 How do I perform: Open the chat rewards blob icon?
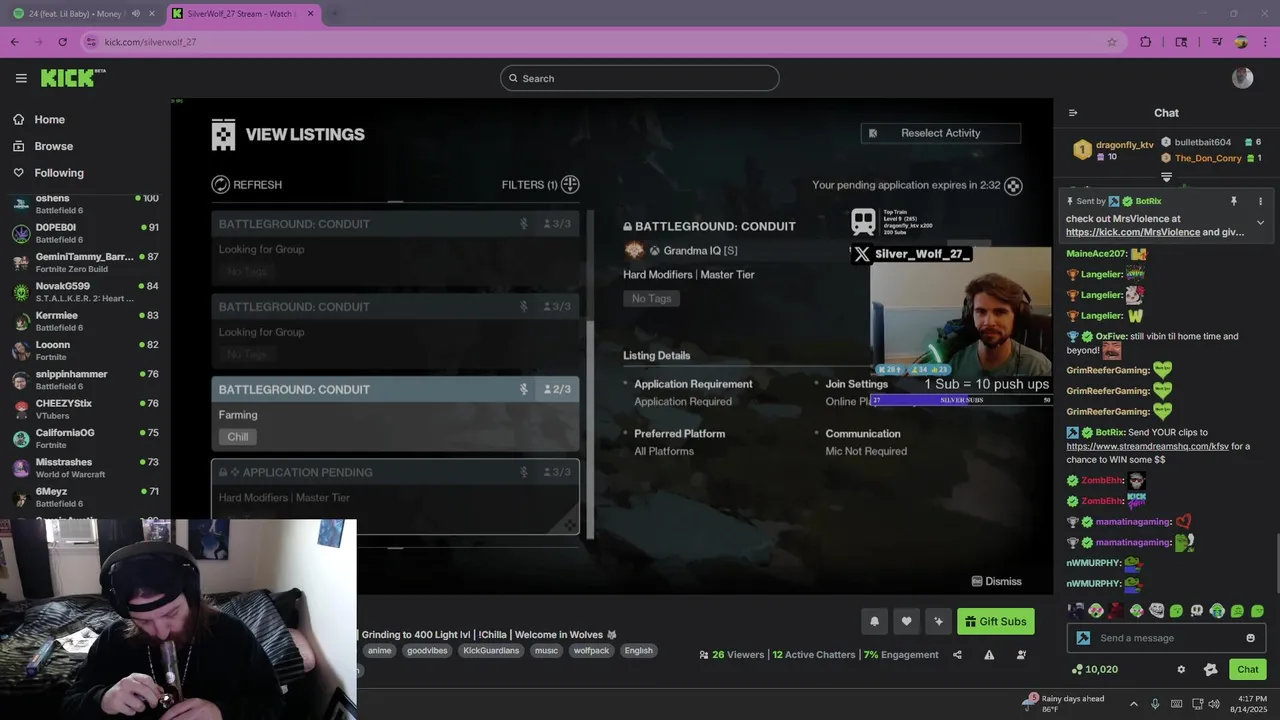point(1210,669)
